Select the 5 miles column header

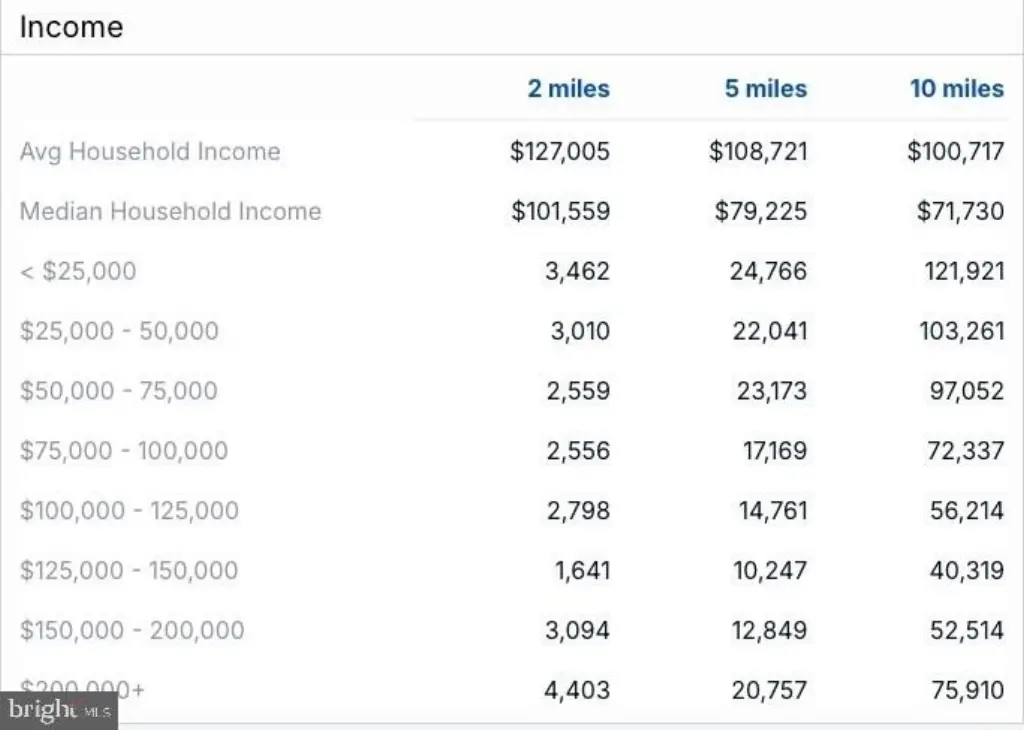(765, 89)
